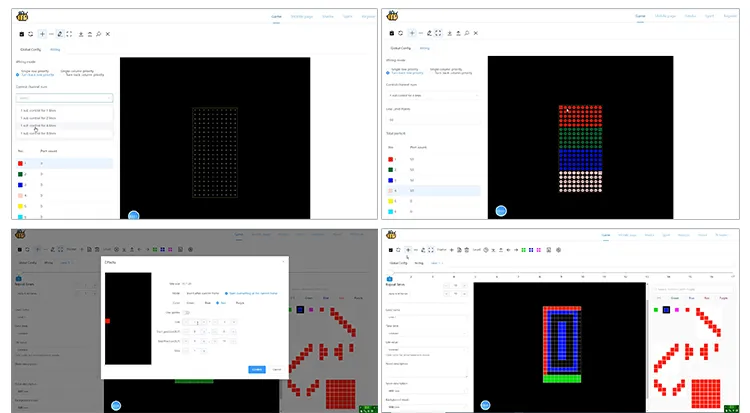Toggle the Use gamma switch in the dialog
This screenshot has height=413, width=750.
[186, 312]
